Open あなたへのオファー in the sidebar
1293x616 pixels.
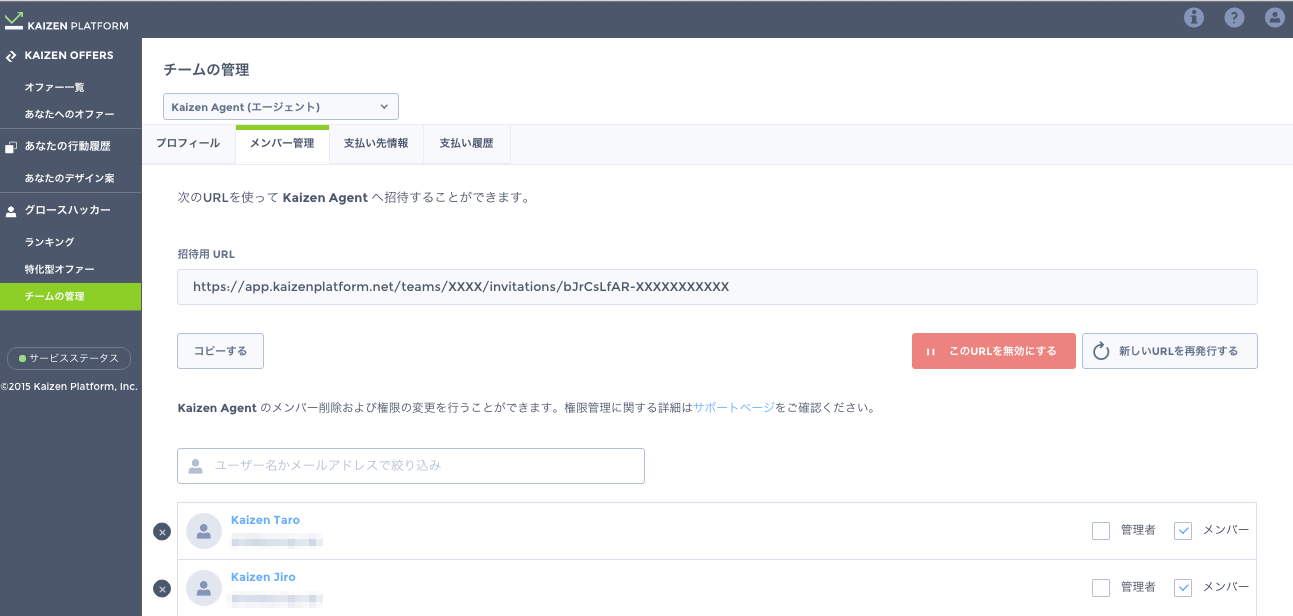[x=70, y=114]
